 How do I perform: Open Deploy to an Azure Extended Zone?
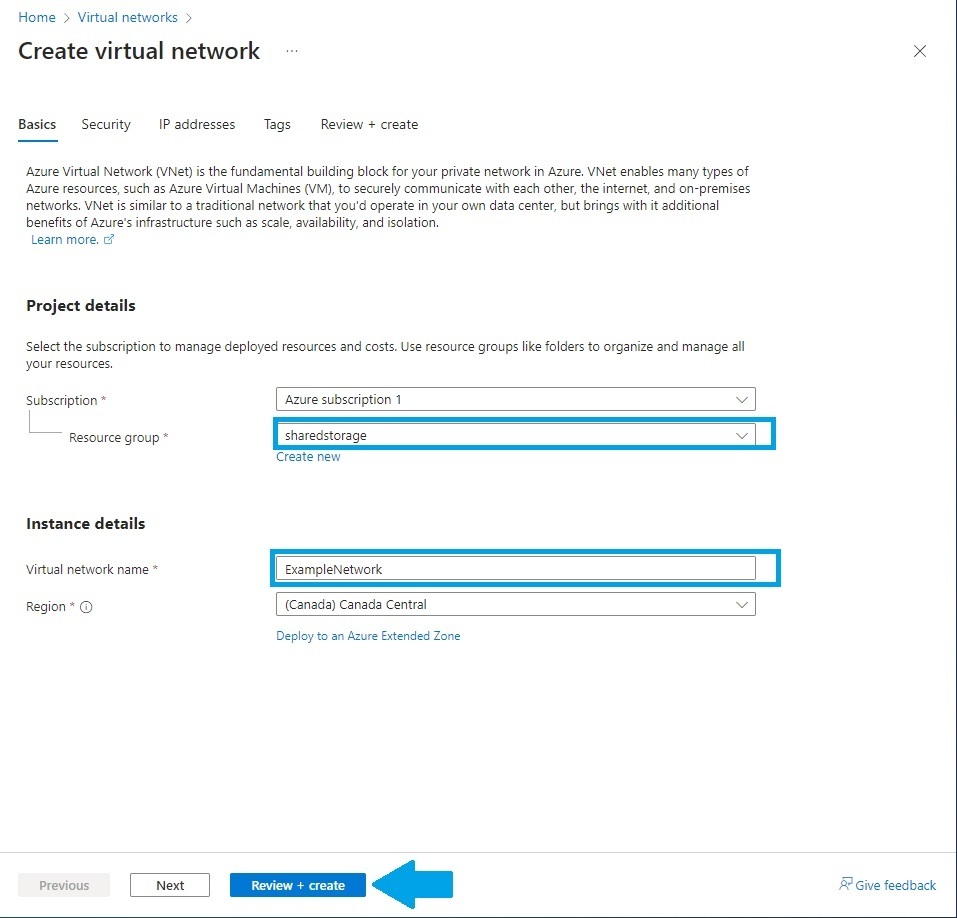pyautogui.click(x=369, y=635)
